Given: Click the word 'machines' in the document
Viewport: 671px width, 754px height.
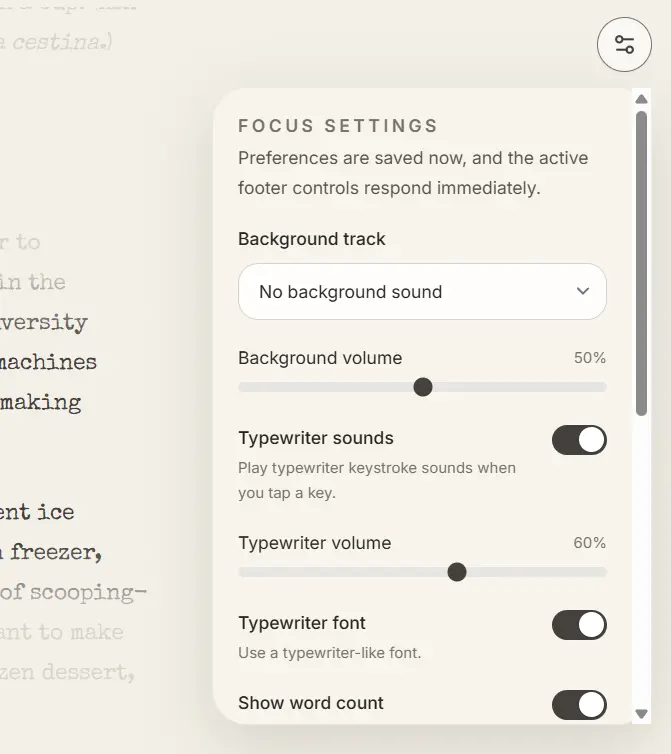Looking at the screenshot, I should (48, 362).
